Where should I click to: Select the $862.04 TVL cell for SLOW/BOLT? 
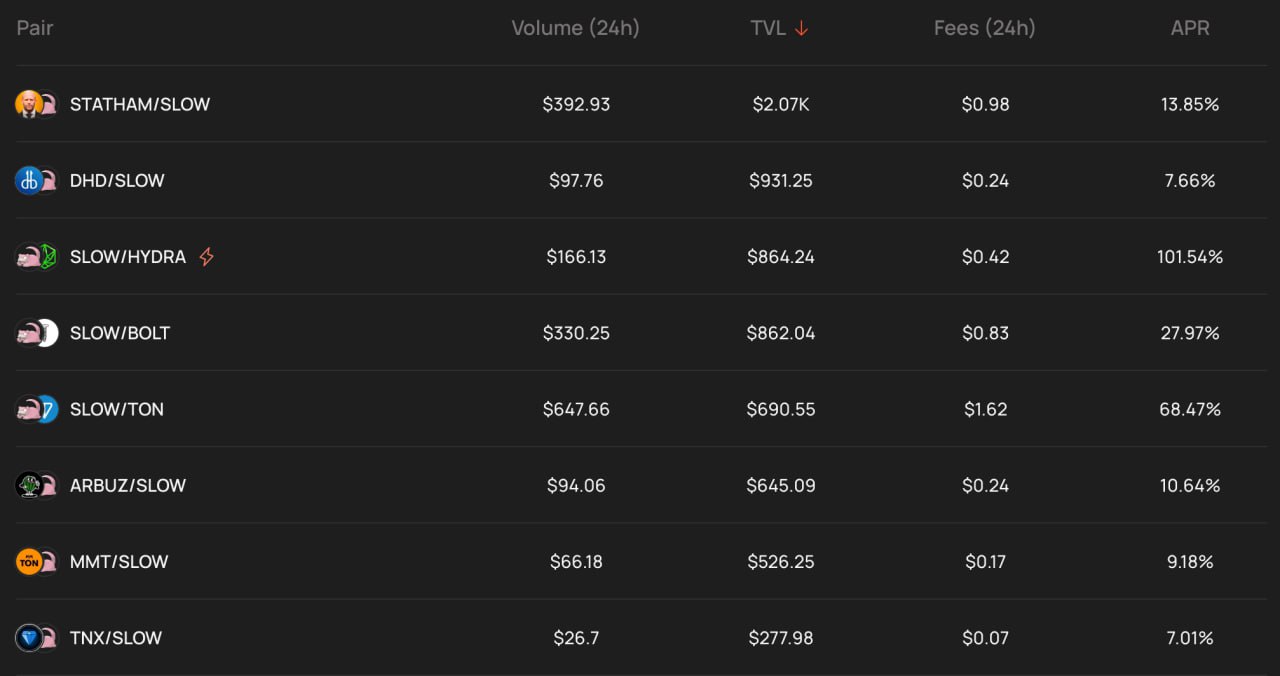pyautogui.click(x=781, y=333)
